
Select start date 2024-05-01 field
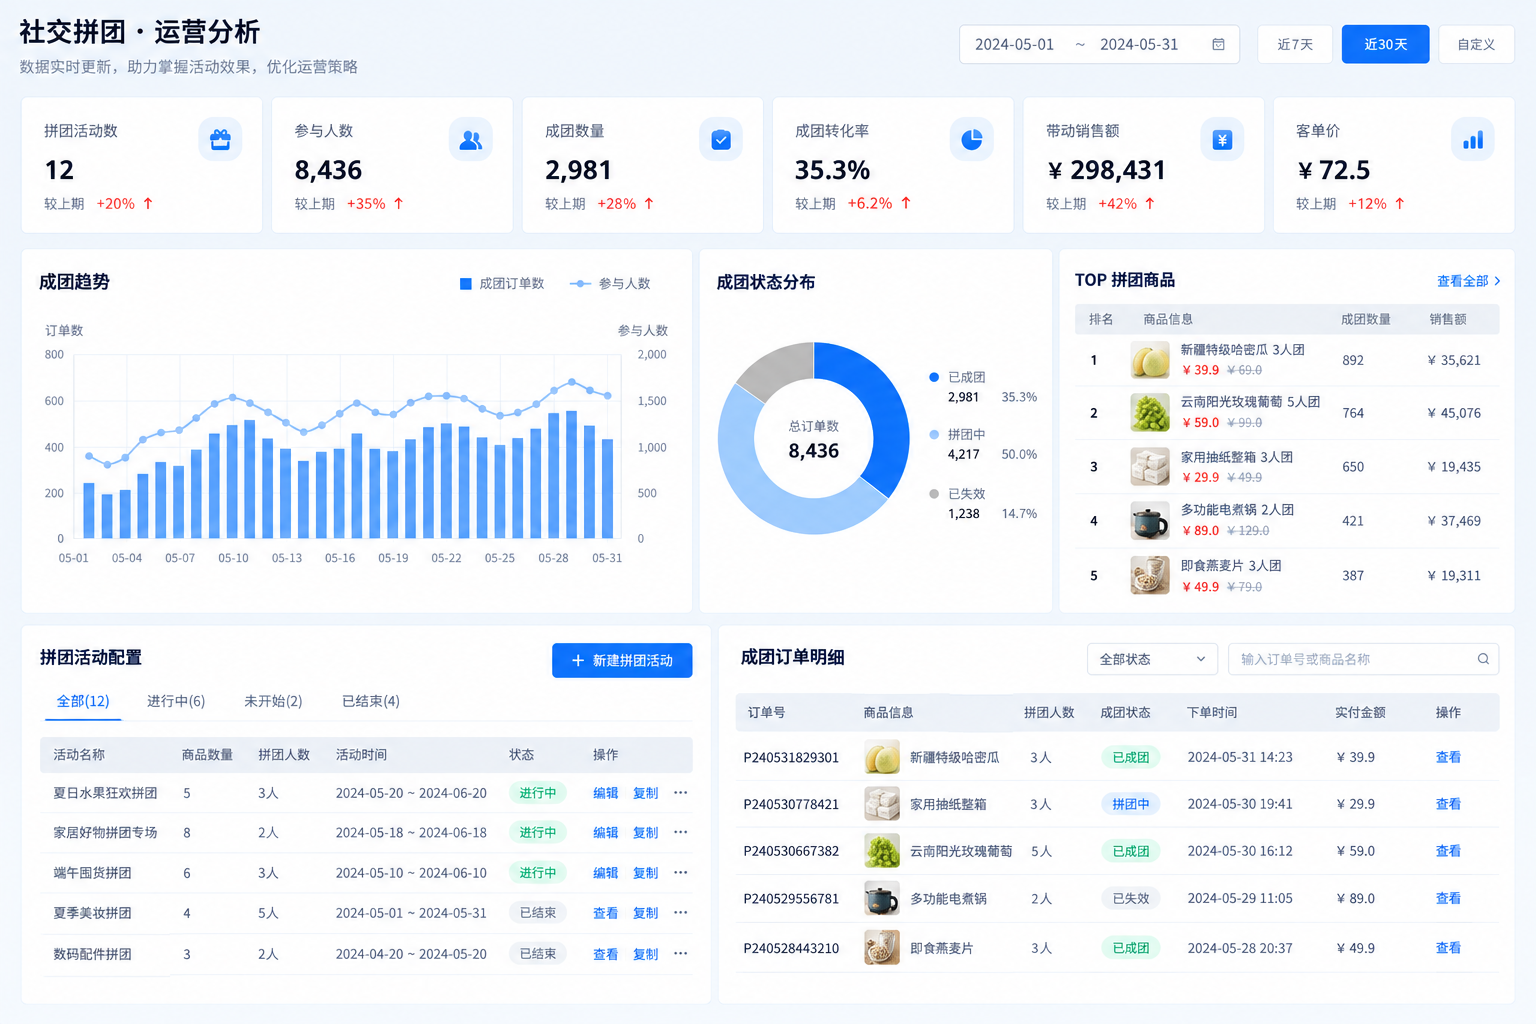tap(1014, 45)
